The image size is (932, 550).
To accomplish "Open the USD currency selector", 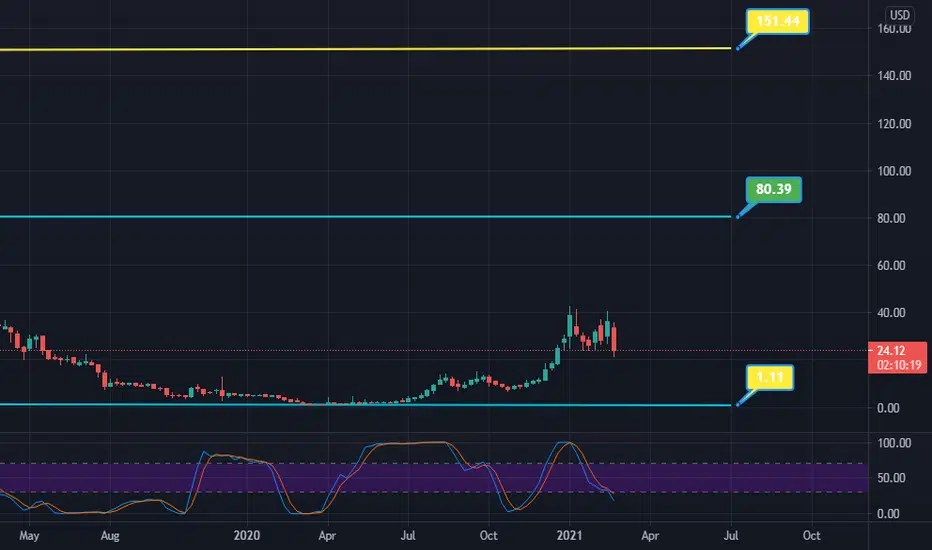I will [x=899, y=15].
